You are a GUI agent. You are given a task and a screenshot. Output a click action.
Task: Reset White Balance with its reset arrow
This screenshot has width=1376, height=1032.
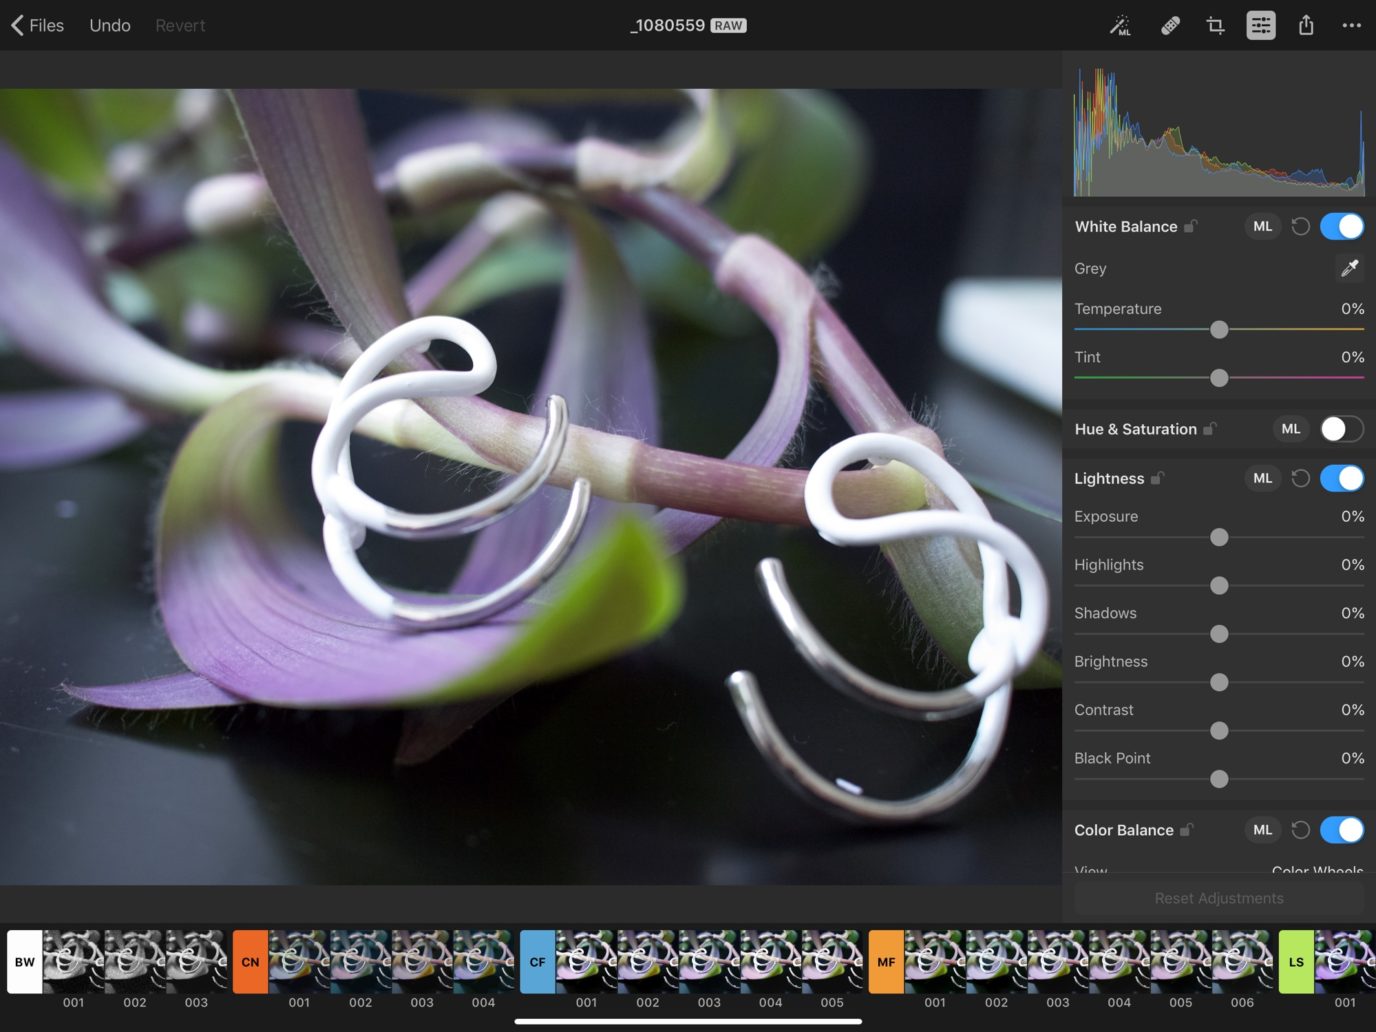1301,226
